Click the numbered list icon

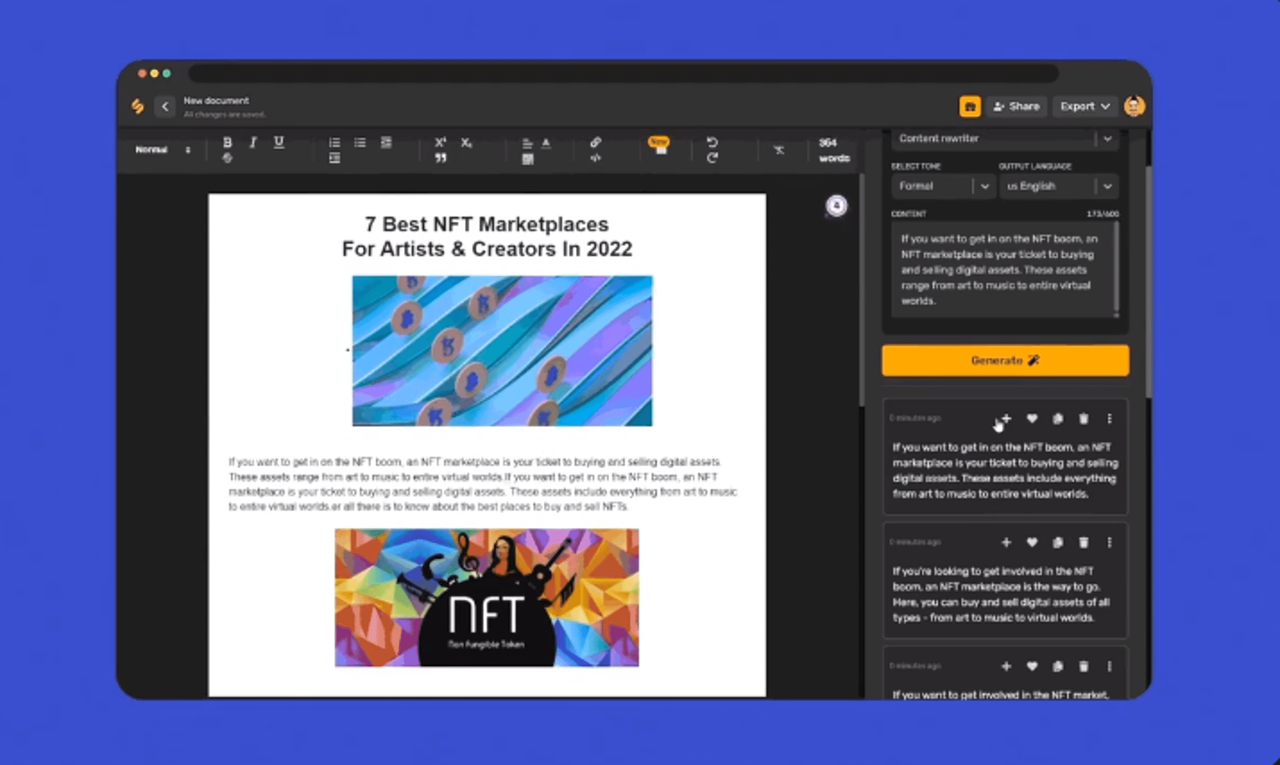pyautogui.click(x=334, y=143)
